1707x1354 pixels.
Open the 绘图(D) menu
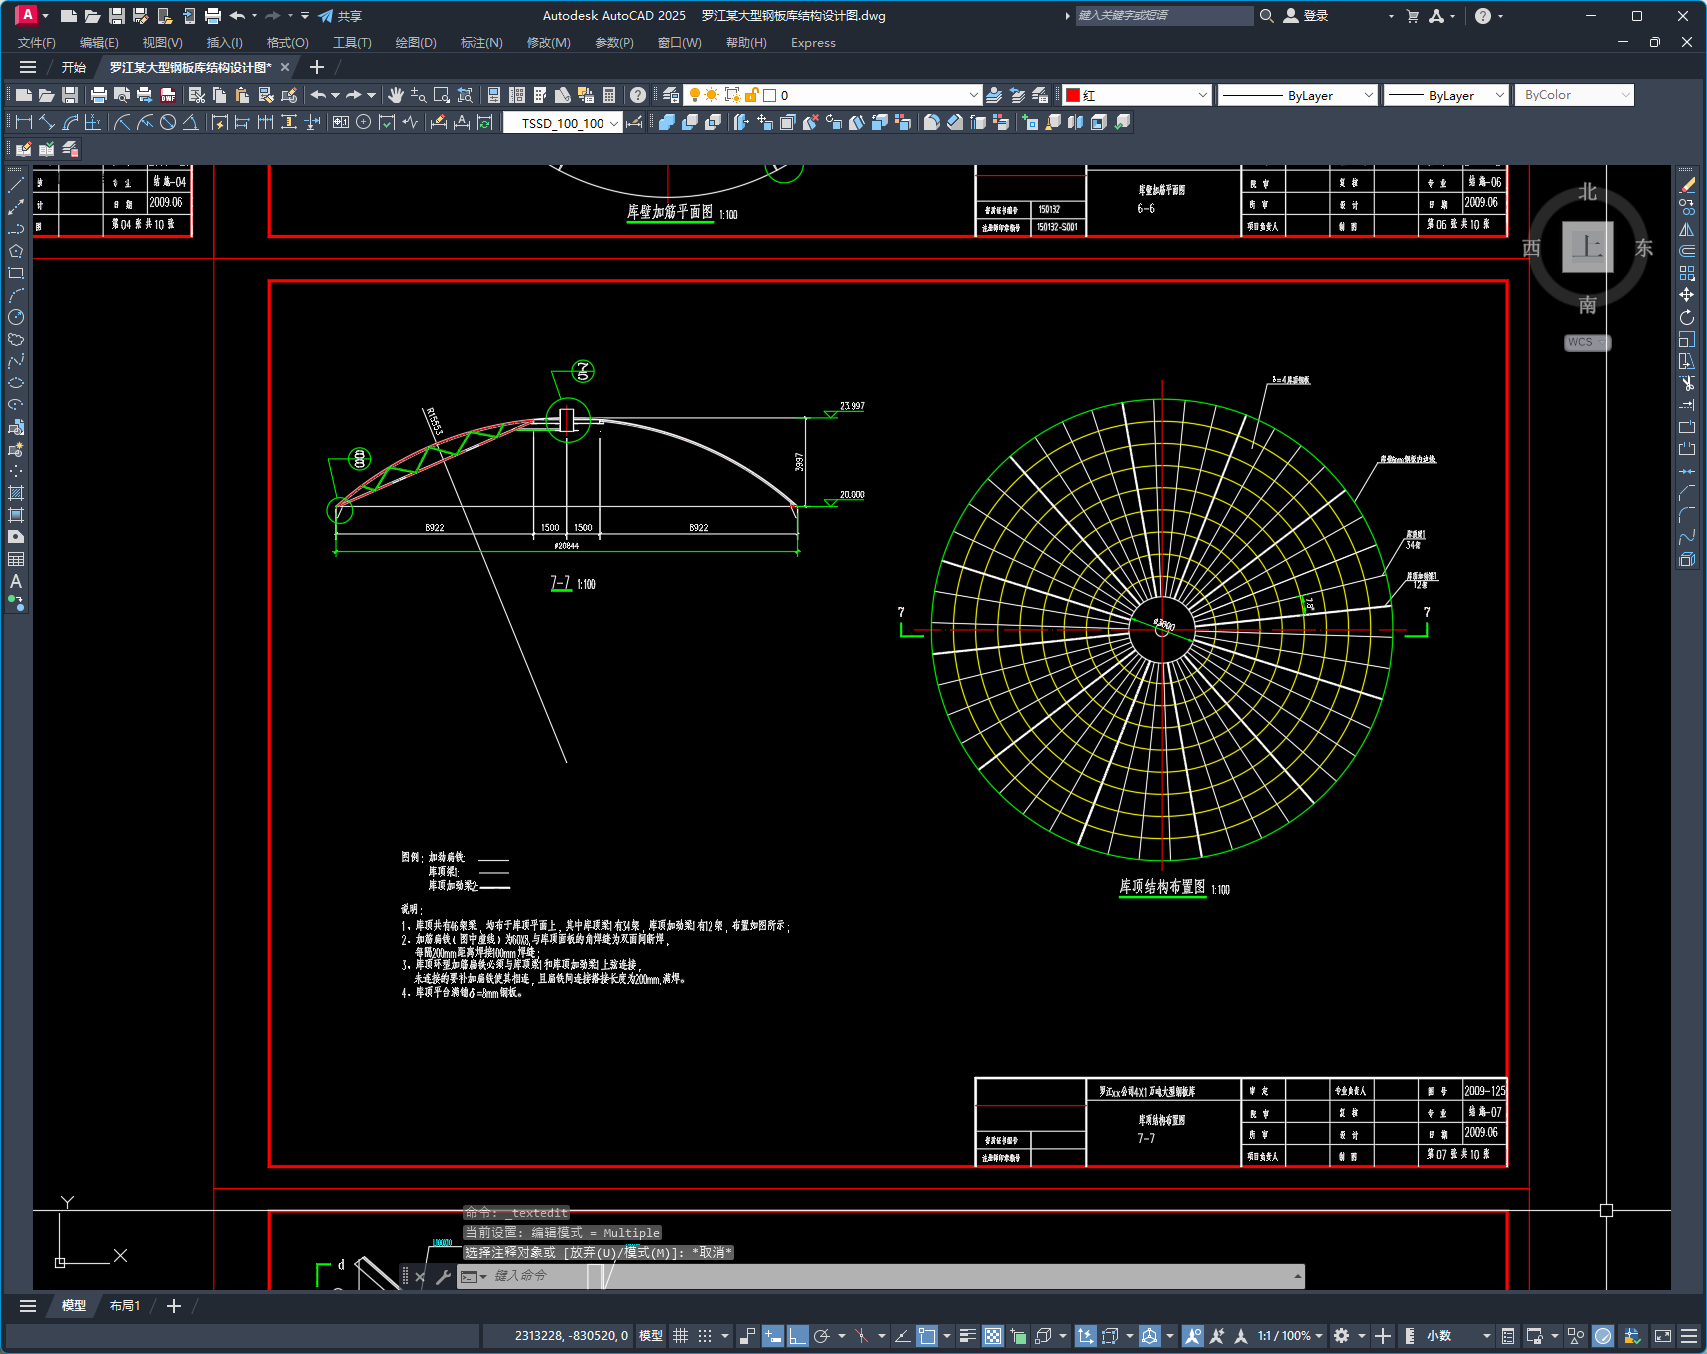pyautogui.click(x=416, y=43)
